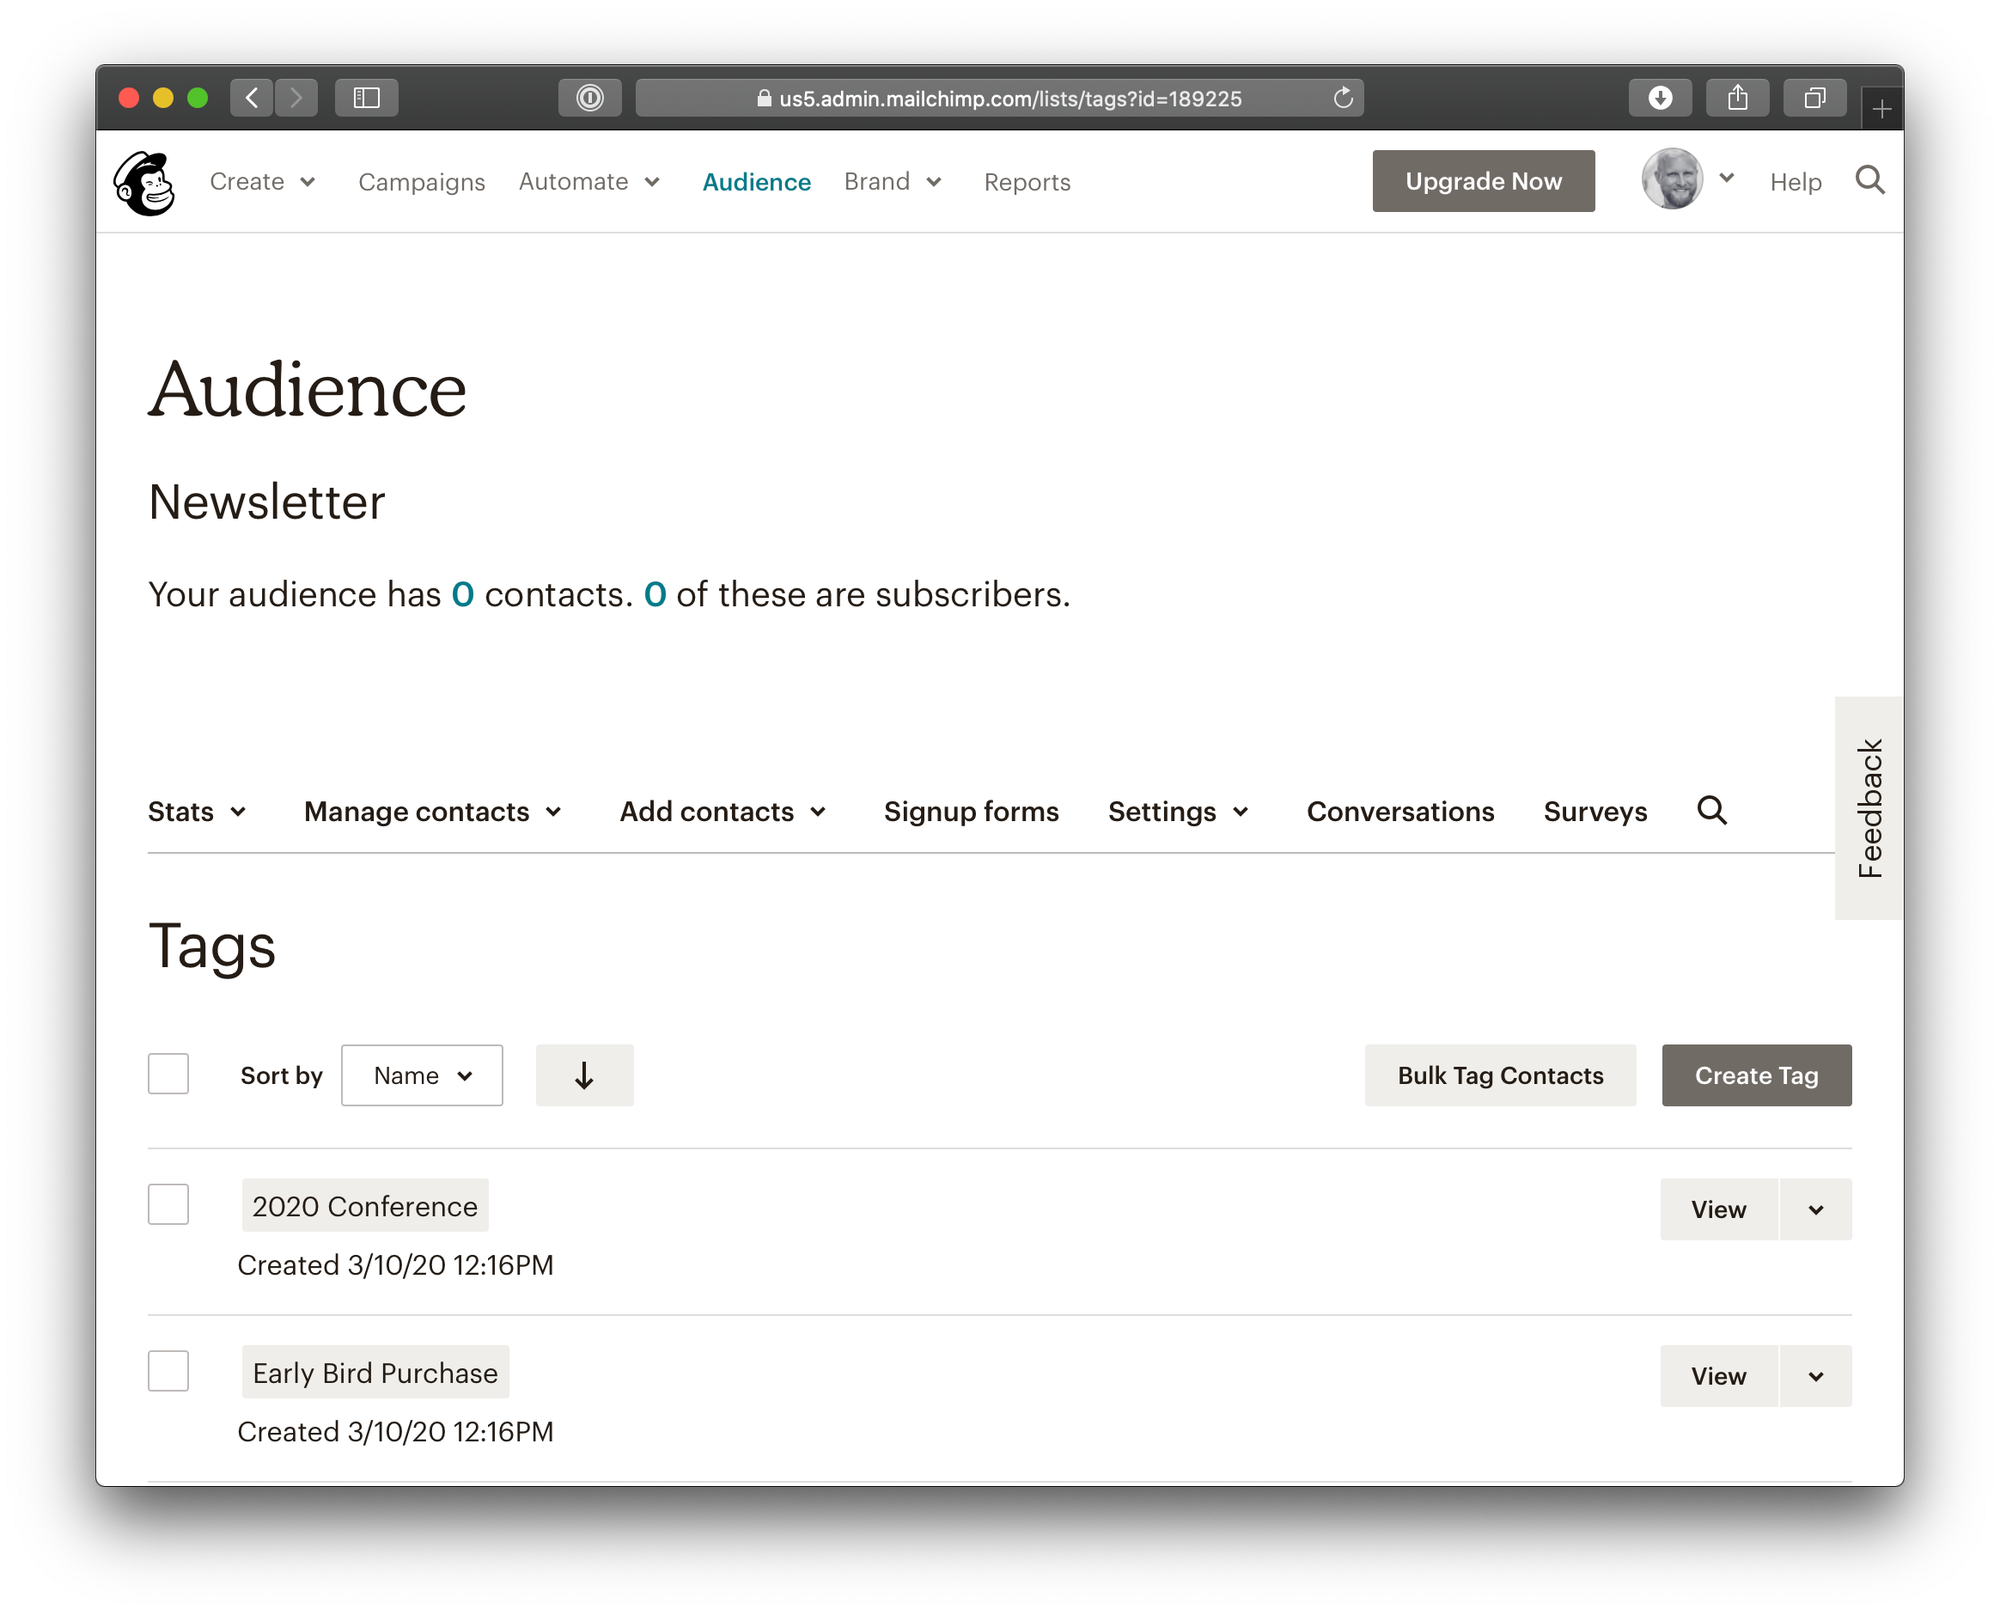Expand the 2020 Conference View options arrow
Screen dimensions: 2000x1613
[x=1816, y=1209]
